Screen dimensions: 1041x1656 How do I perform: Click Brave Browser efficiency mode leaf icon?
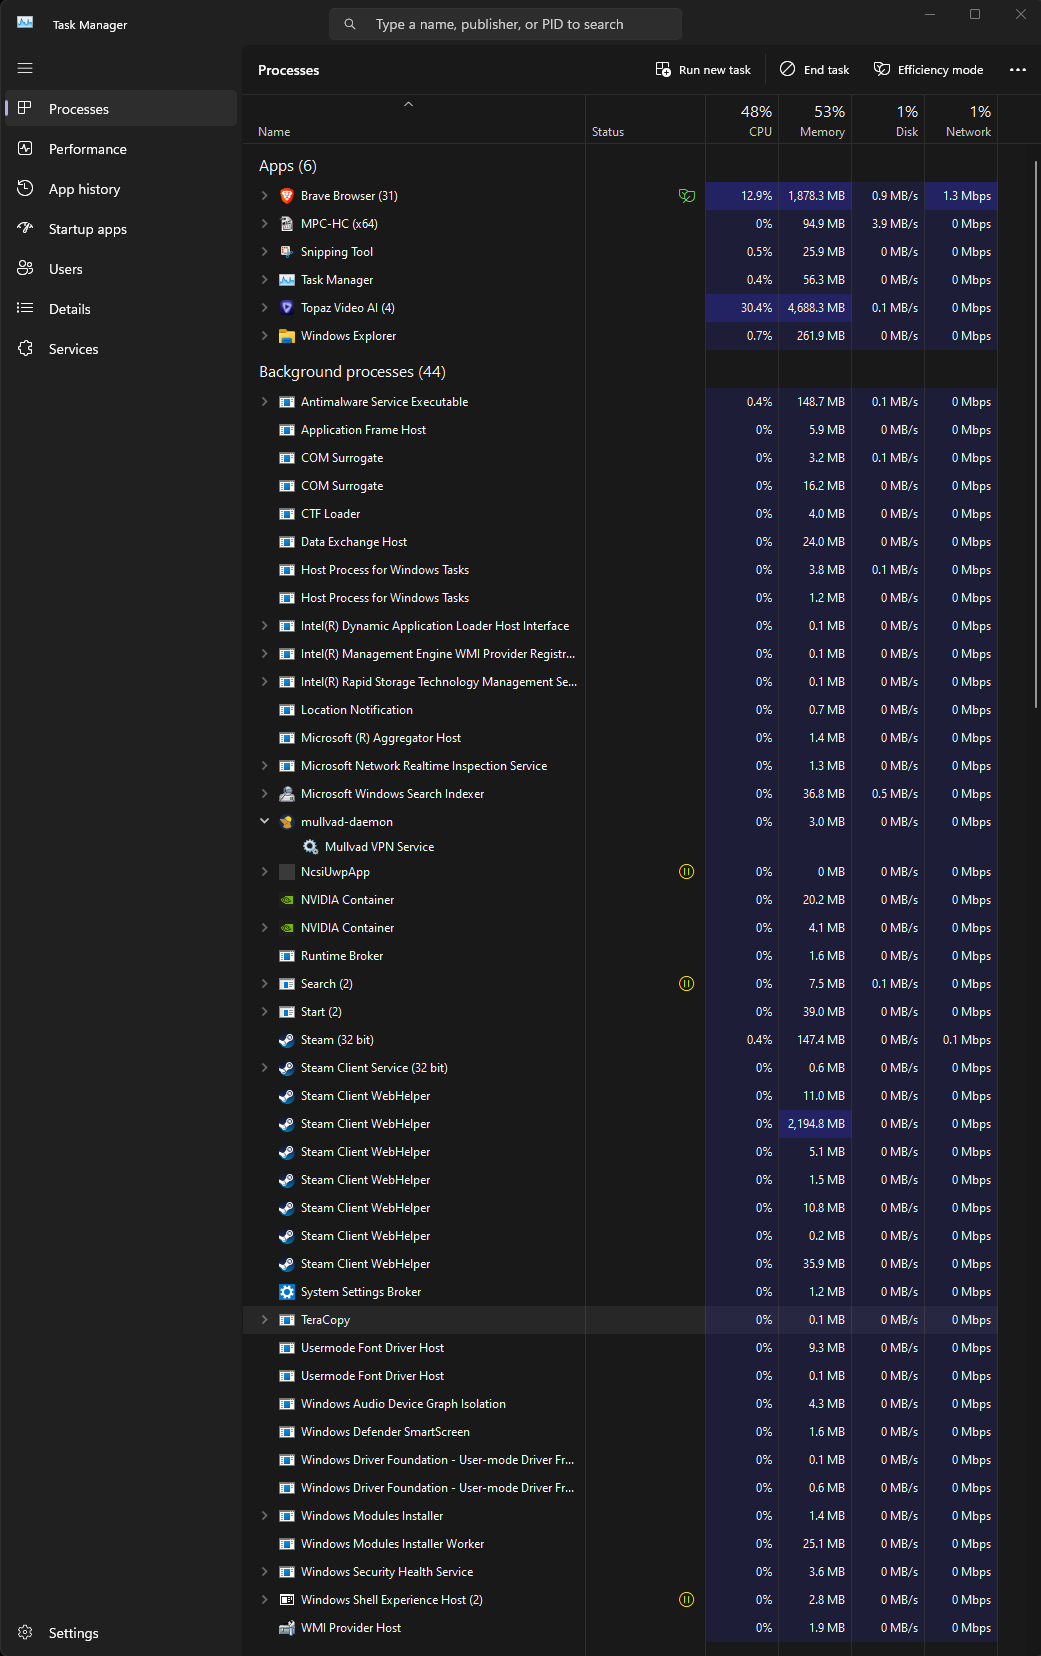point(686,196)
